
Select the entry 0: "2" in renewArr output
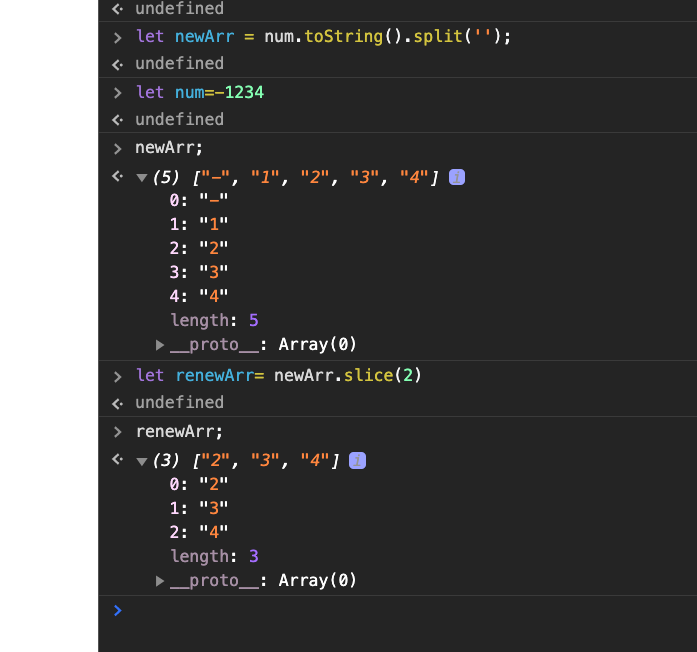[199, 484]
